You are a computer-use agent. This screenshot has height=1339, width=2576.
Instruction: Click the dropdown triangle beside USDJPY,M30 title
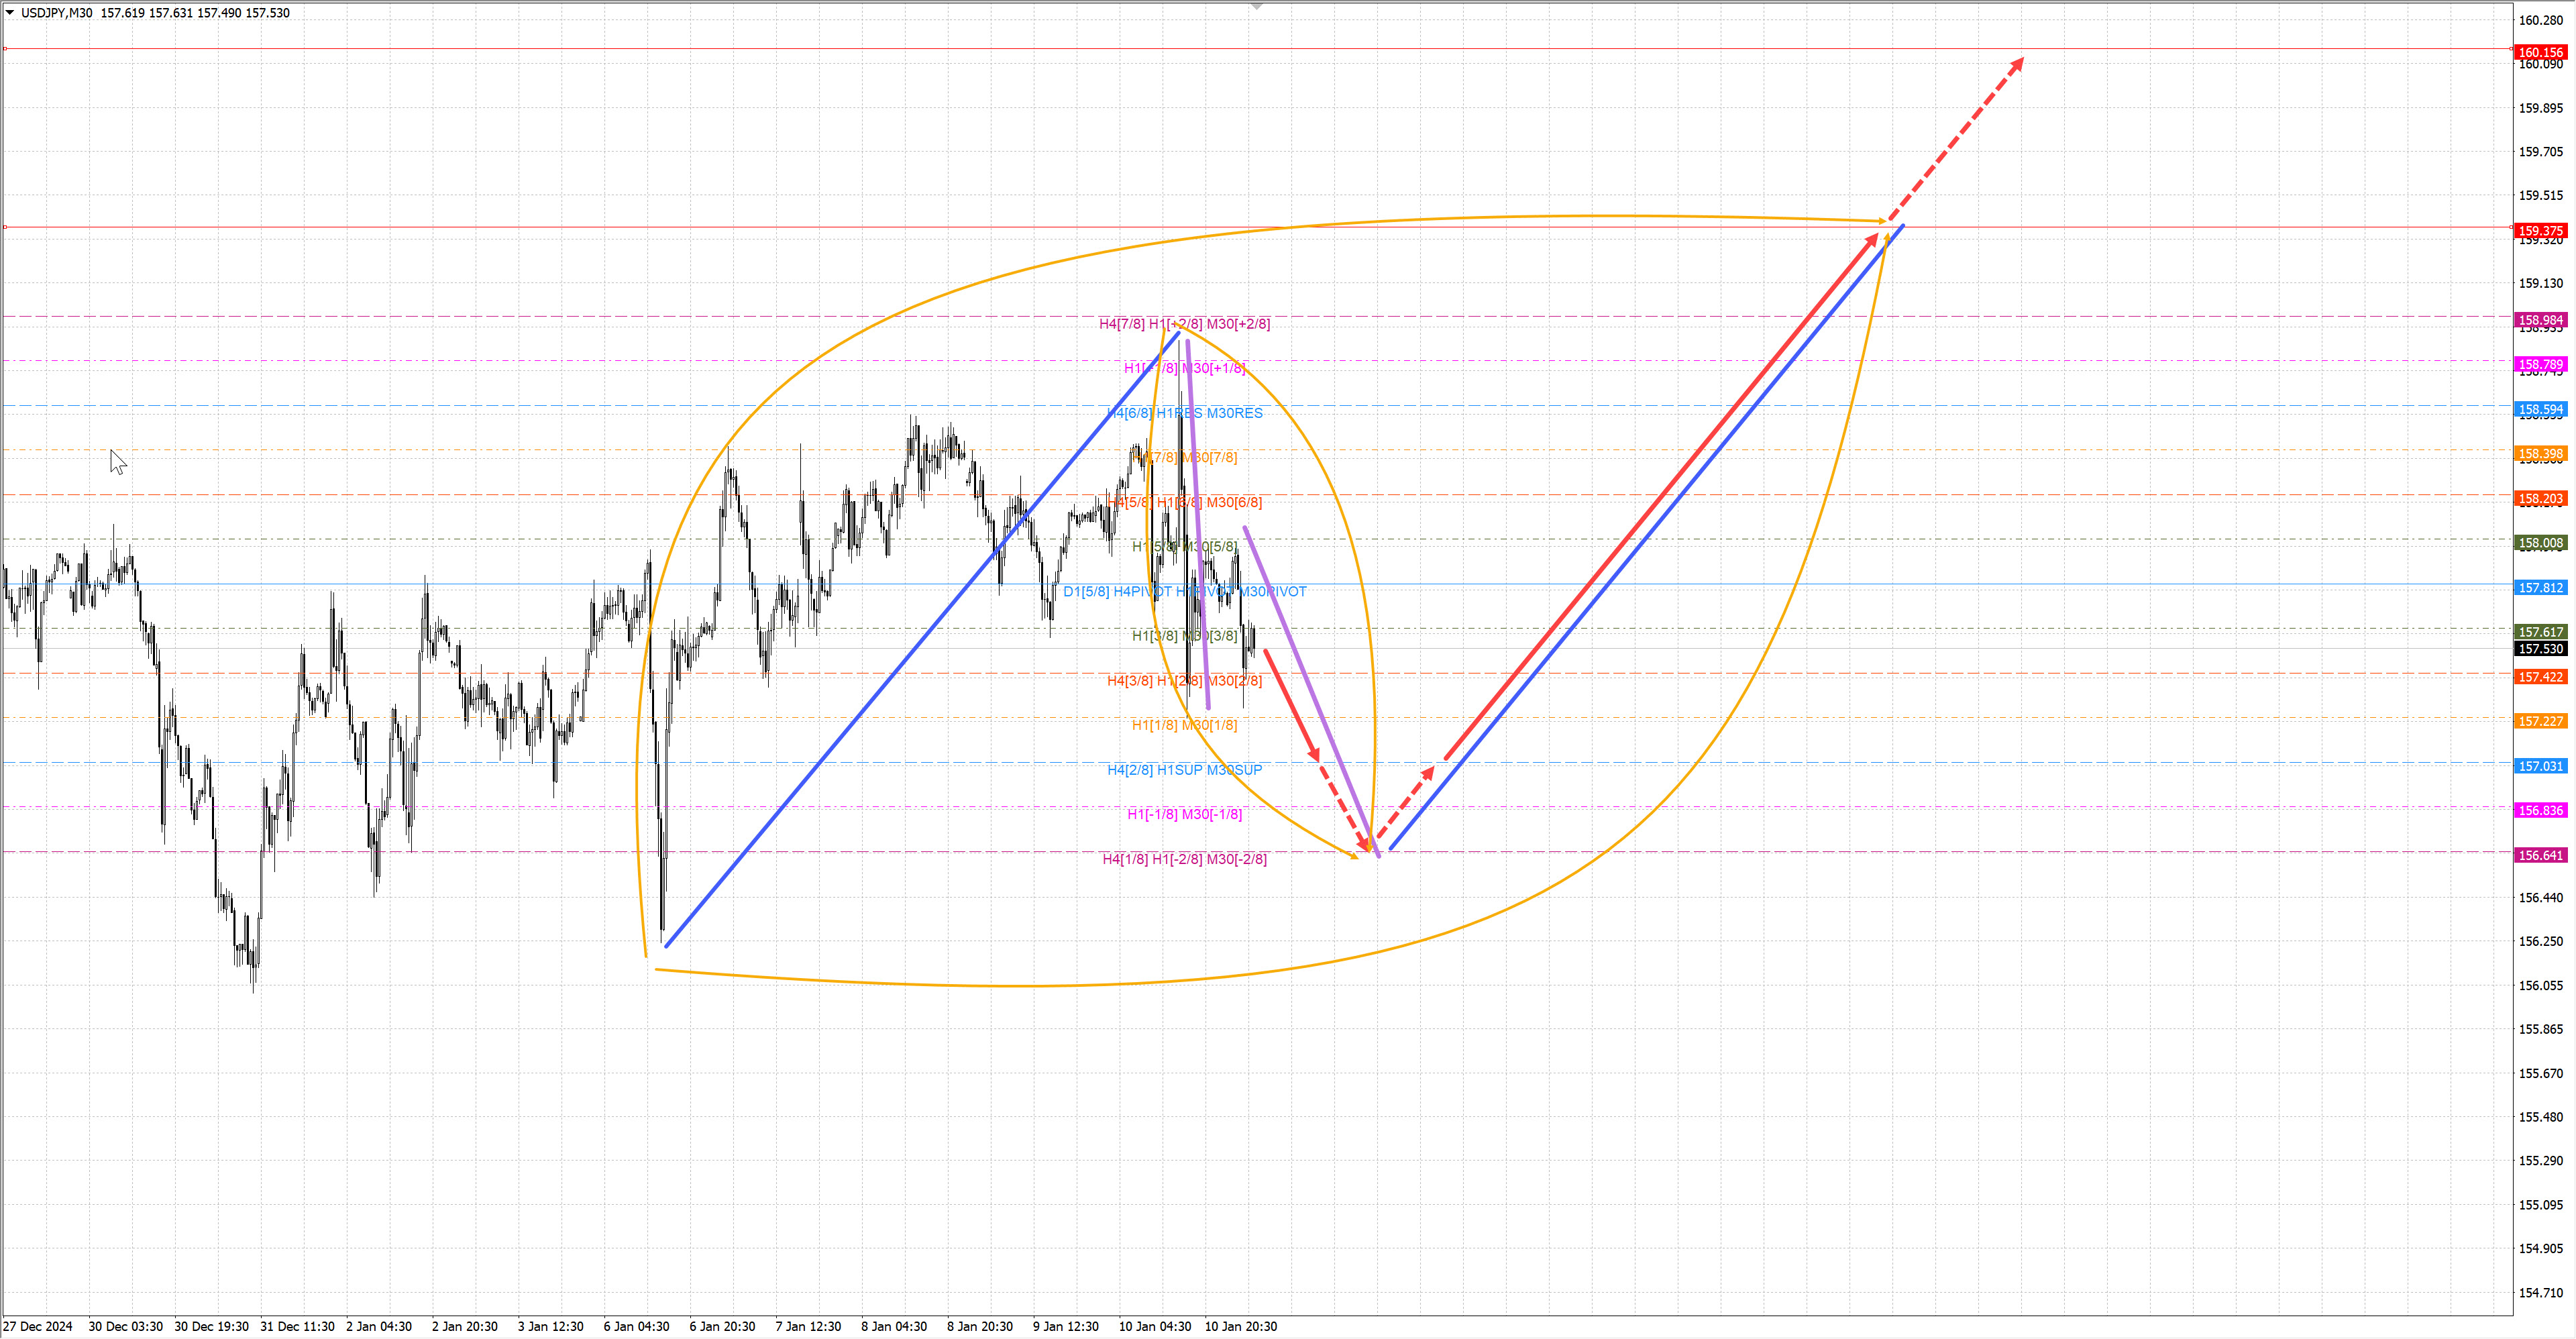[10, 13]
